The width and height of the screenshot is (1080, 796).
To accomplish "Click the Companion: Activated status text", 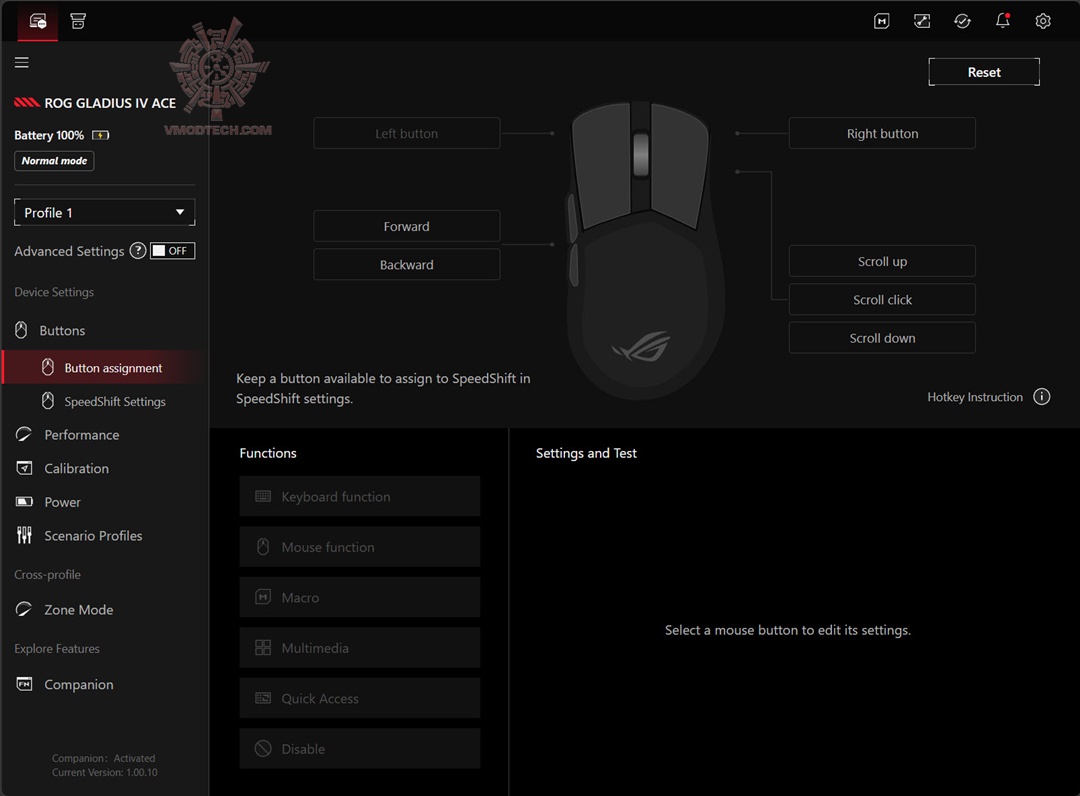I will point(103,758).
